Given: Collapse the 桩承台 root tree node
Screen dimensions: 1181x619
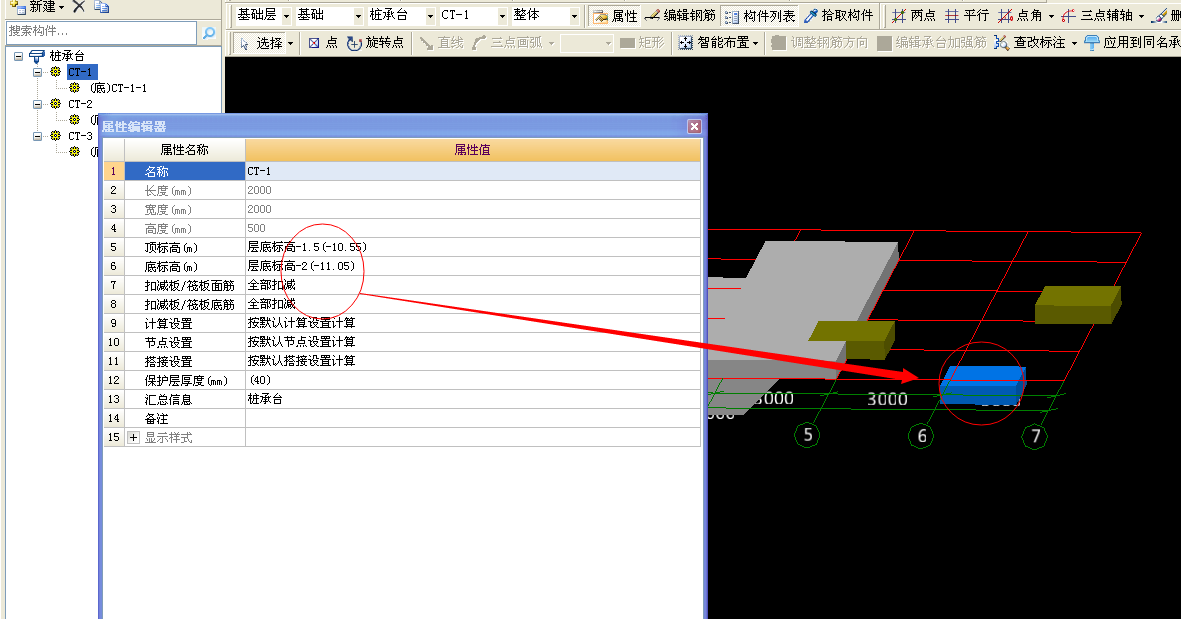Looking at the screenshot, I should click(x=18, y=56).
